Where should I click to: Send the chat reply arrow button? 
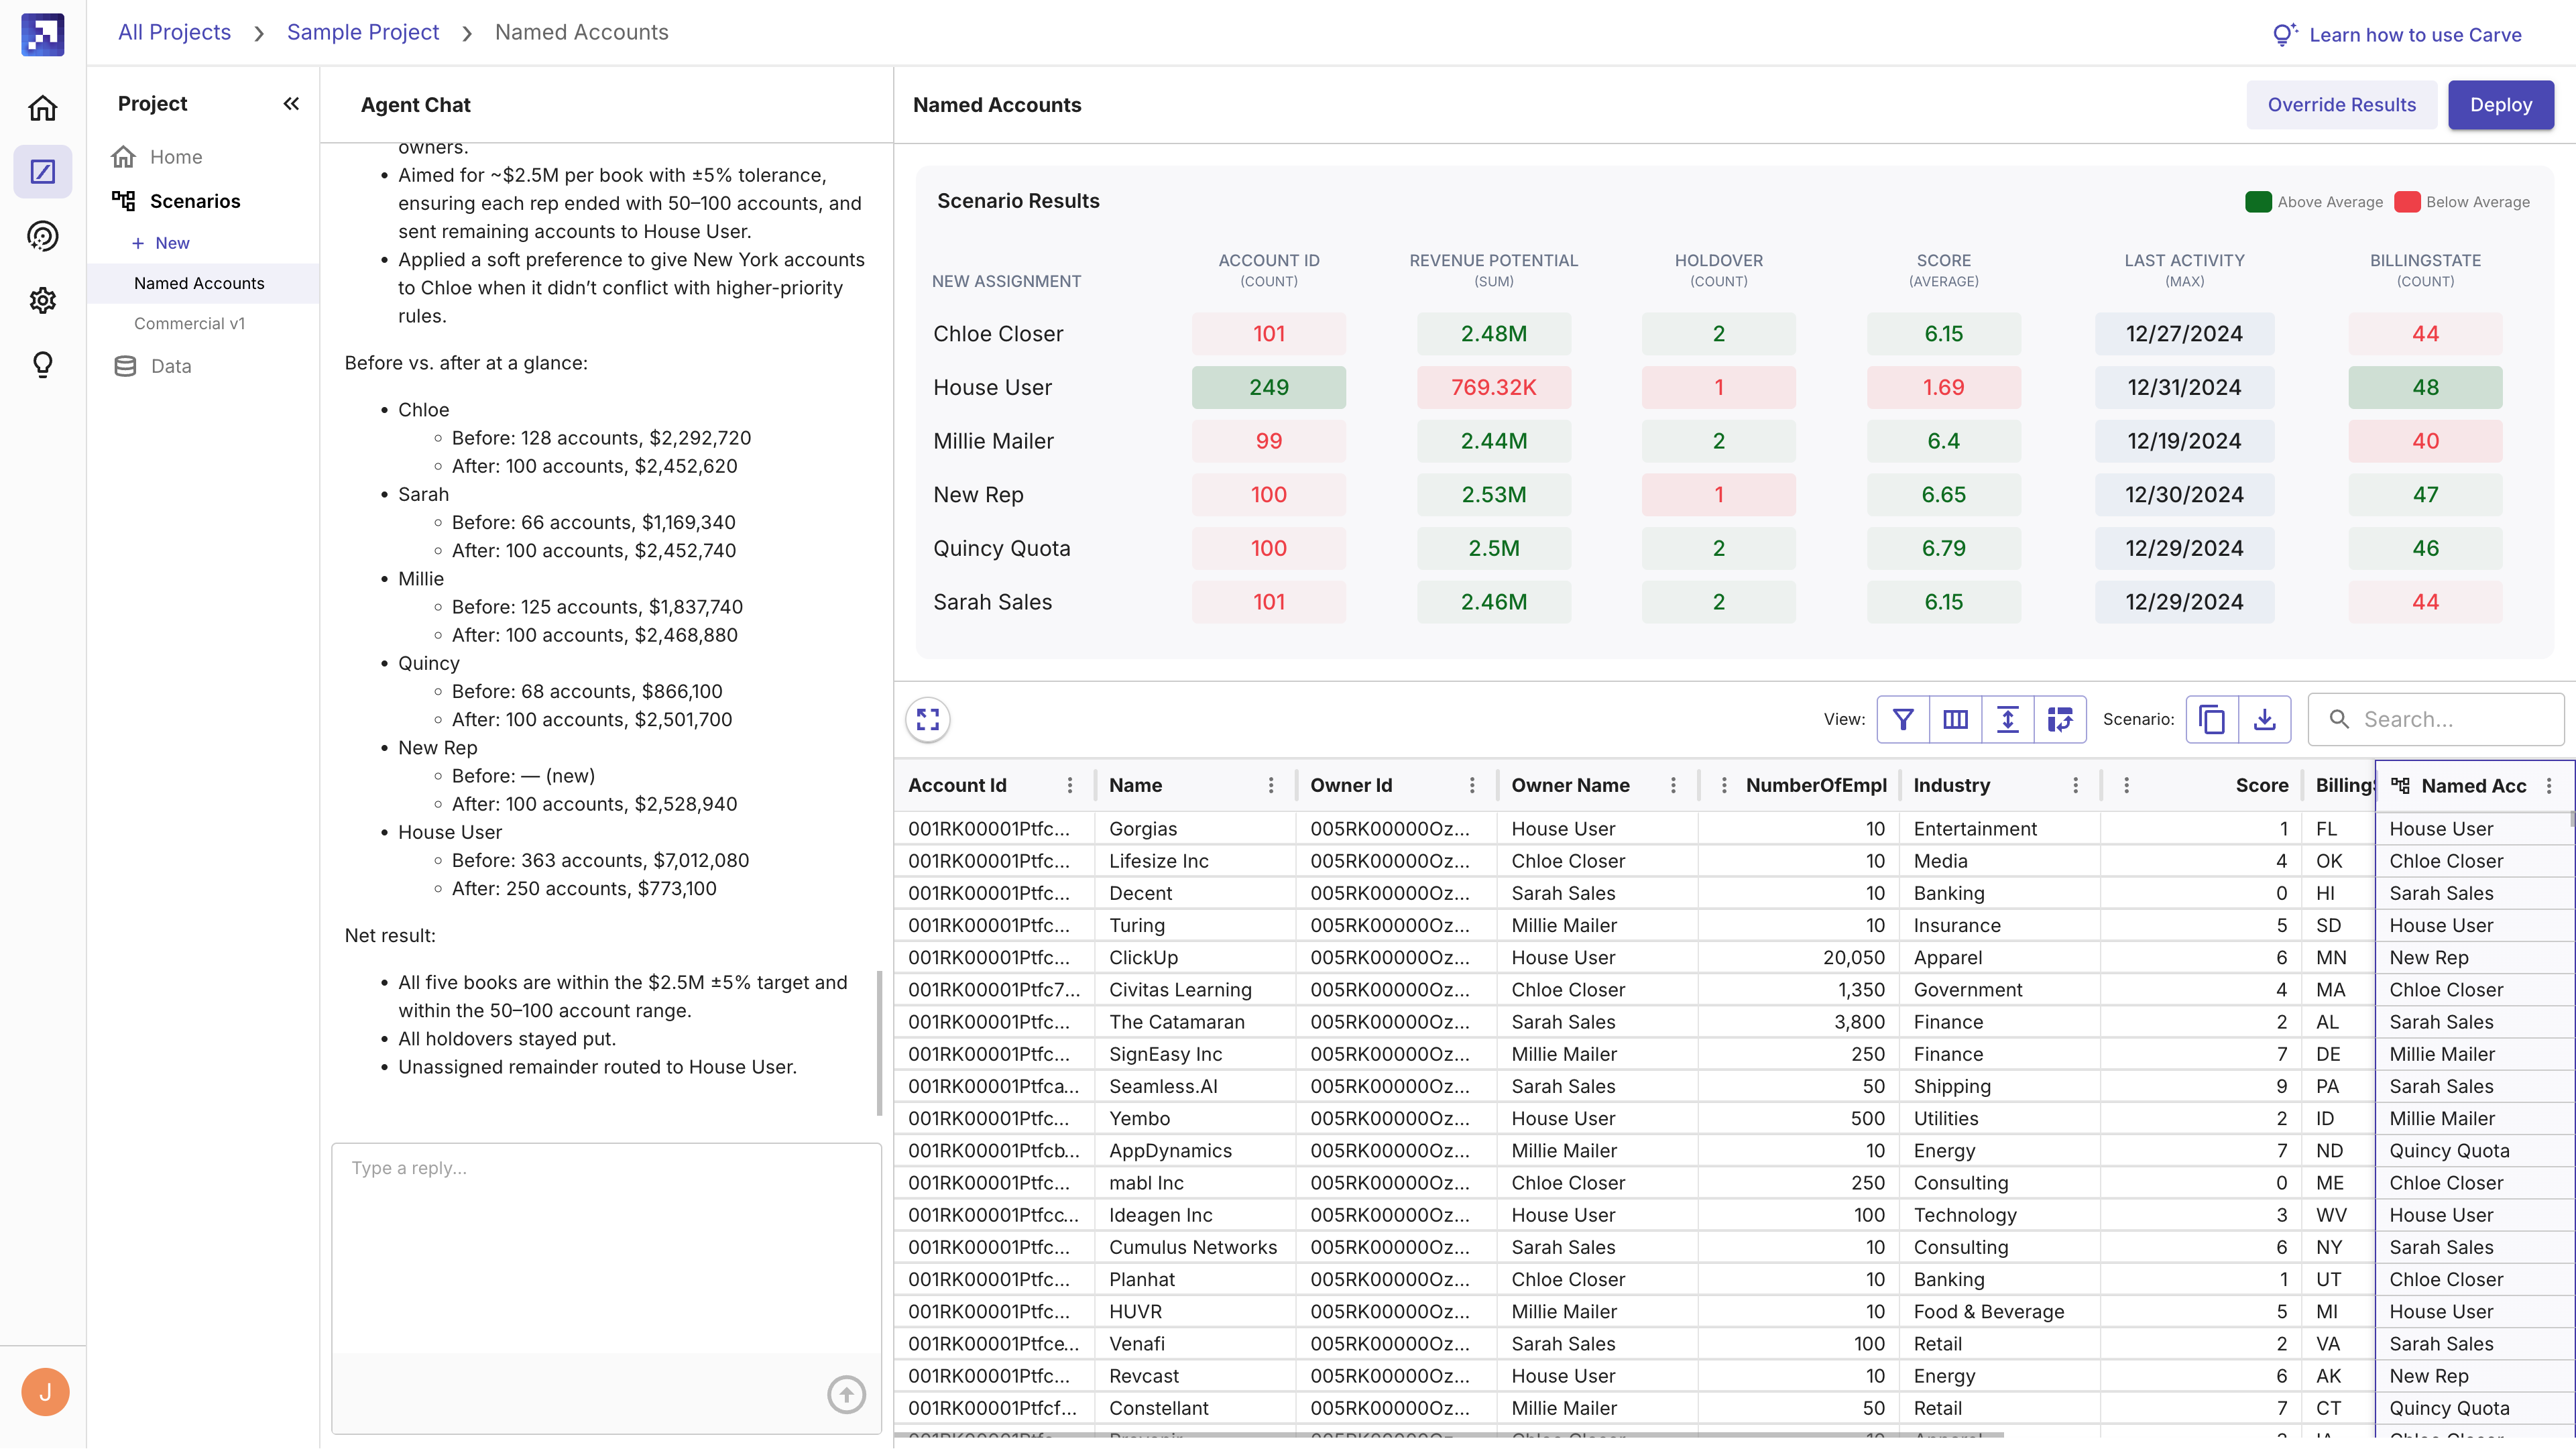(846, 1394)
